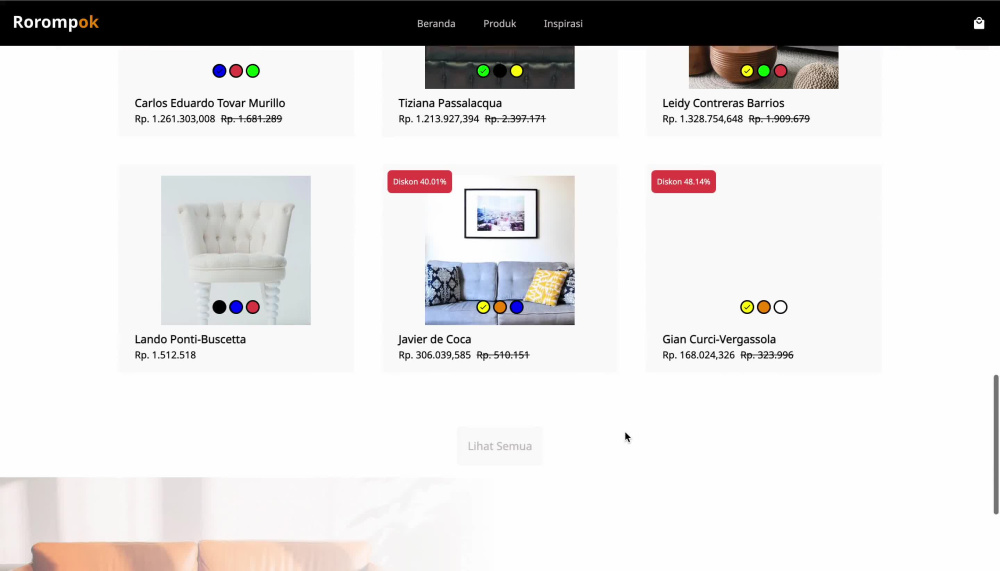
Task: Open the Beranda menu item
Action: 436,24
